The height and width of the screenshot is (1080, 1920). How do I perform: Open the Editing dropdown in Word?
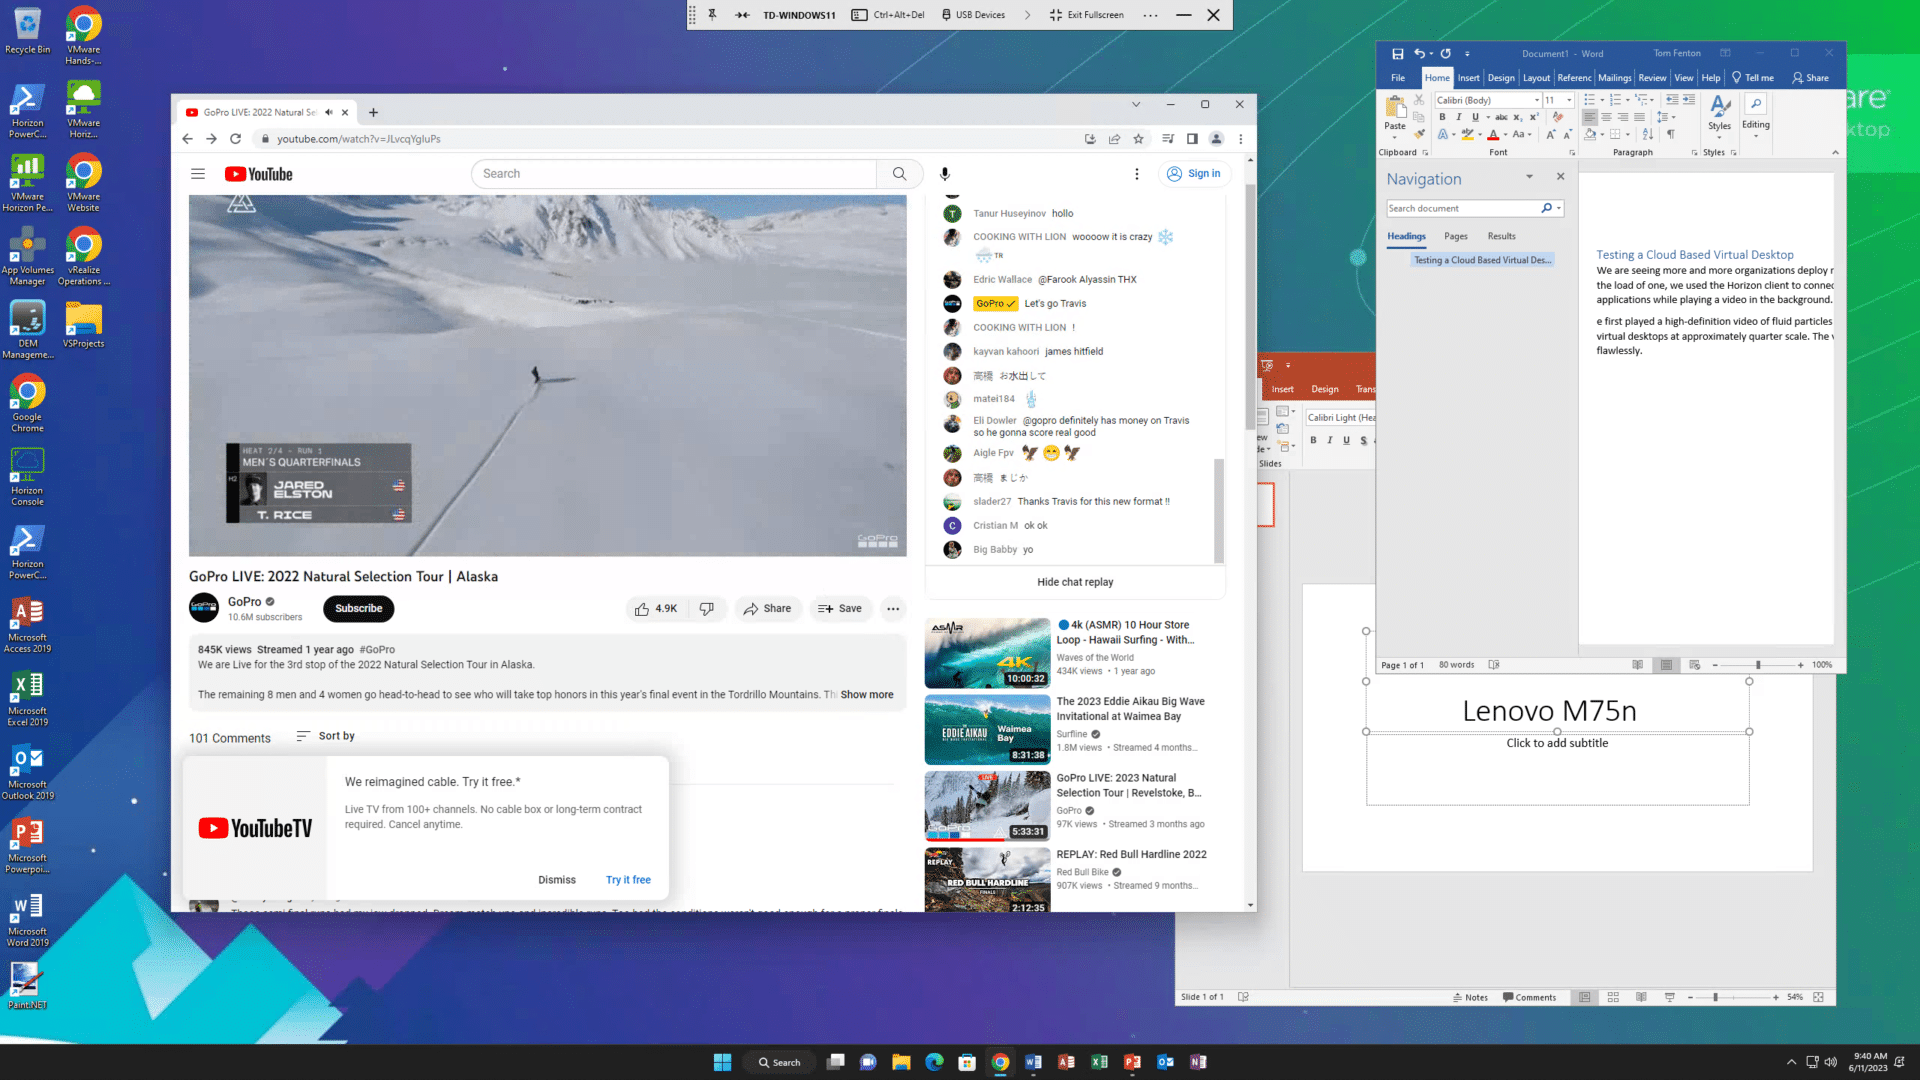pyautogui.click(x=1755, y=118)
